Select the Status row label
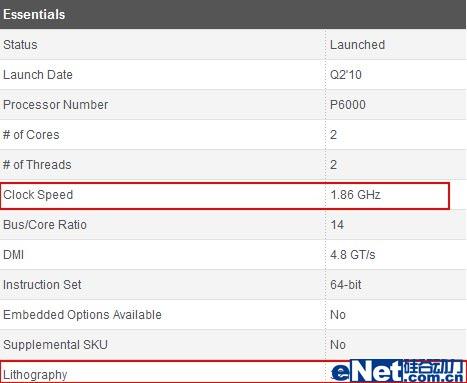467x383 pixels. click(x=20, y=45)
